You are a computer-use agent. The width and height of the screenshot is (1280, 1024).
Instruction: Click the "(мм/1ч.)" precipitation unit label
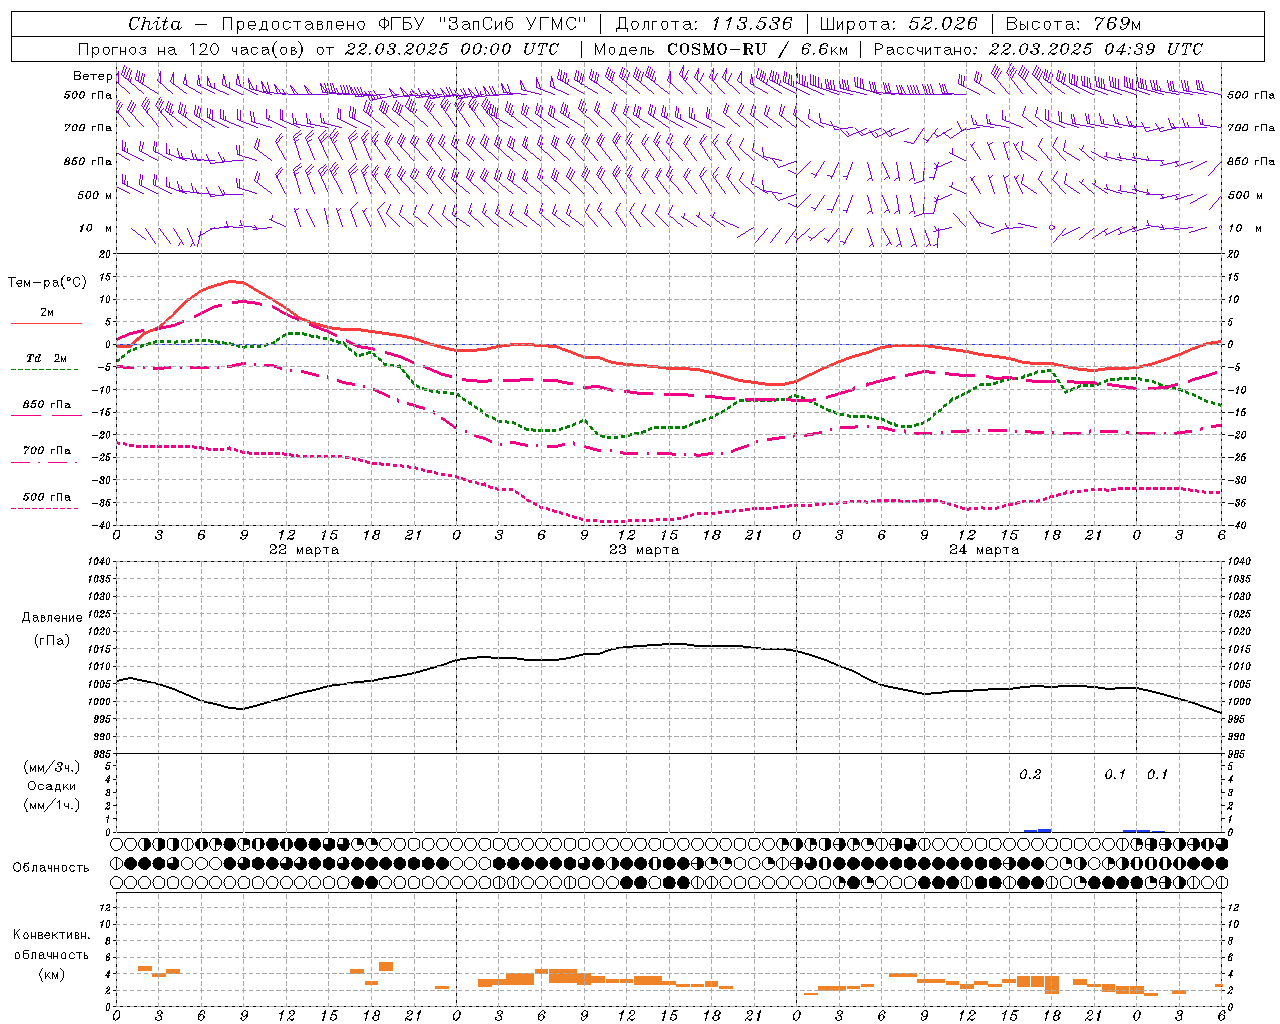[52, 805]
